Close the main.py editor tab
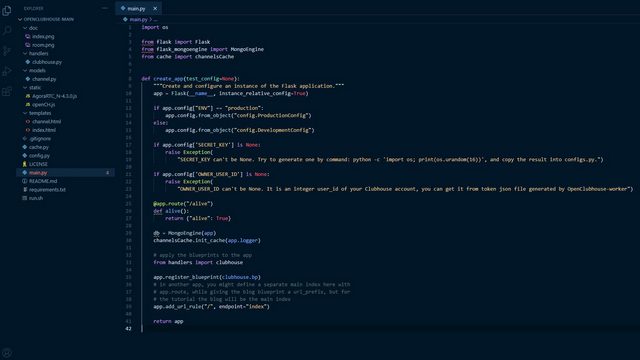The image size is (640, 360). tap(155, 8)
